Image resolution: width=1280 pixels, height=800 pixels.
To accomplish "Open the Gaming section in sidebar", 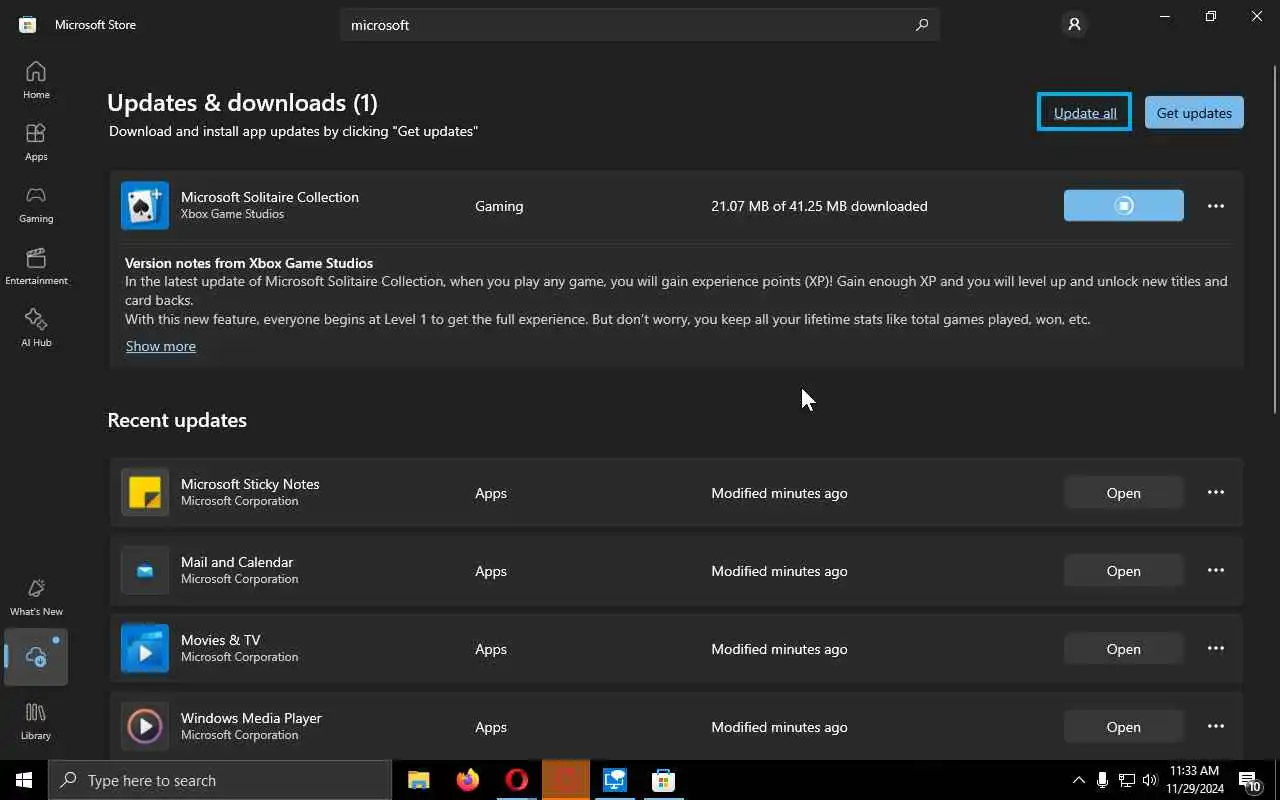I will click(x=36, y=204).
